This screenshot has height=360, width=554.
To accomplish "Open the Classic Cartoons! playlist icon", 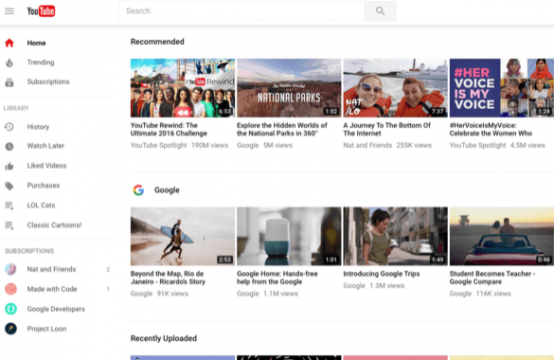I will (10, 225).
